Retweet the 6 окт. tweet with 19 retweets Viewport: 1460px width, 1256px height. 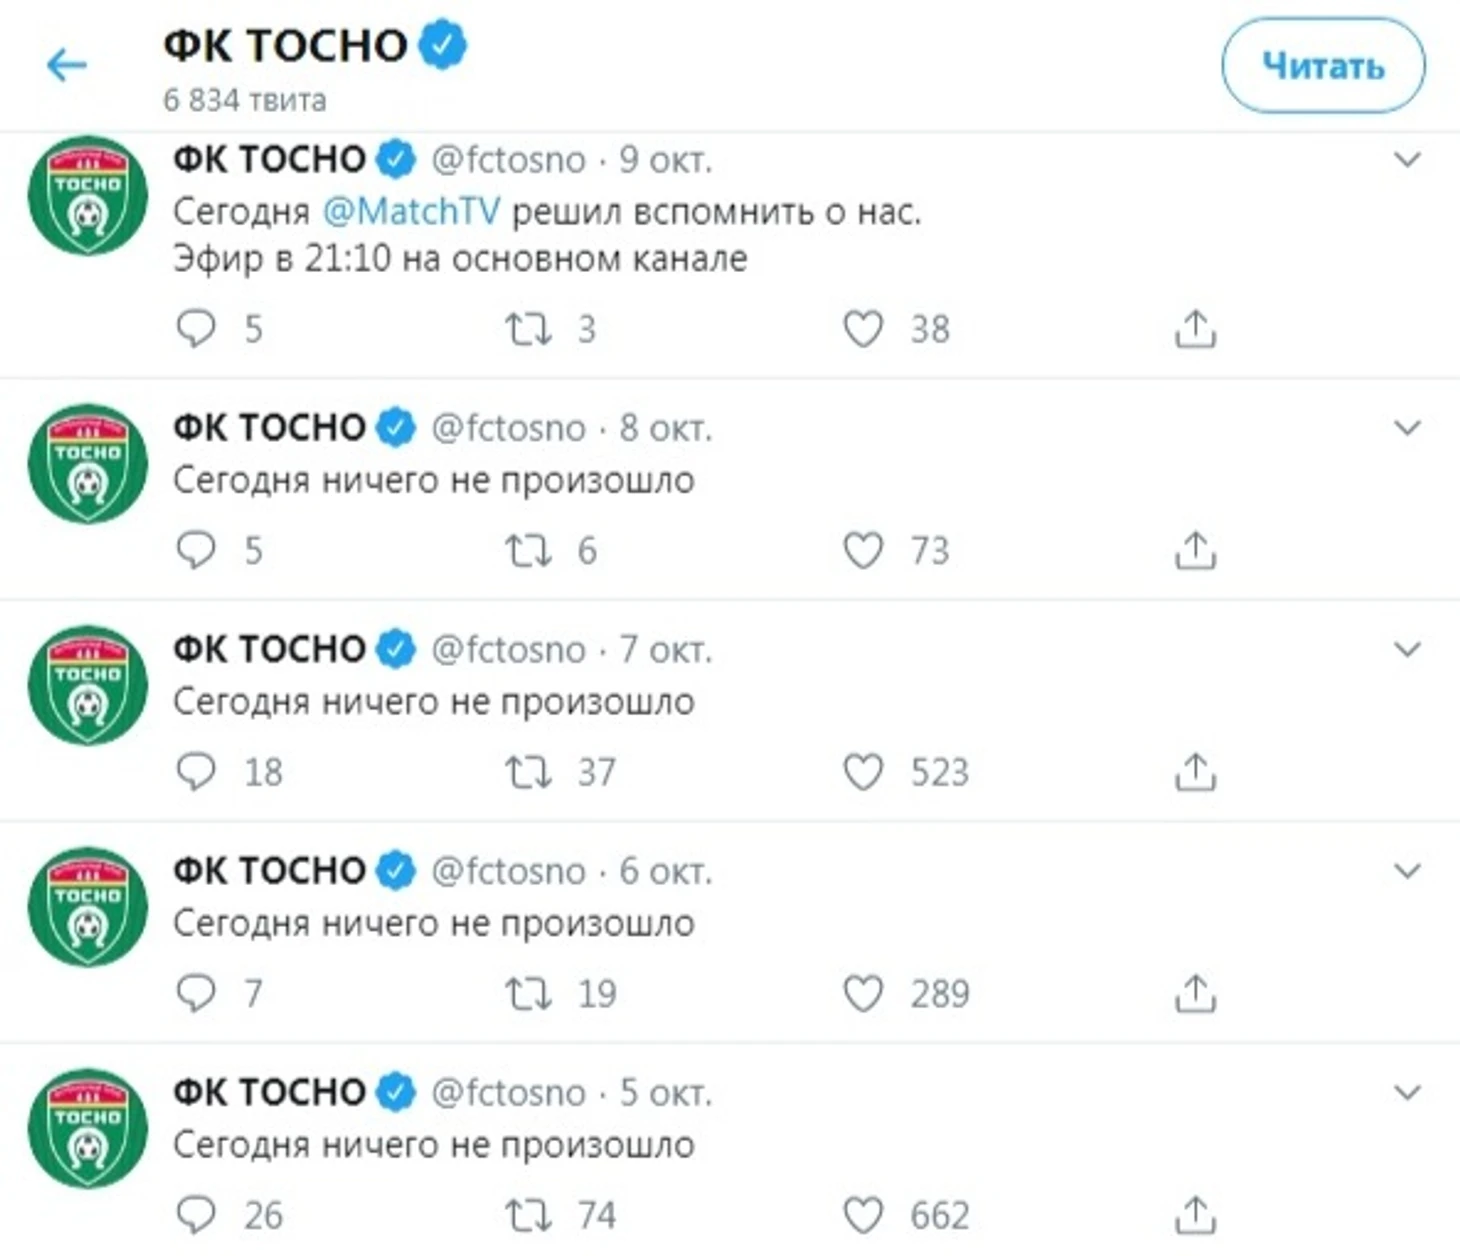528,994
